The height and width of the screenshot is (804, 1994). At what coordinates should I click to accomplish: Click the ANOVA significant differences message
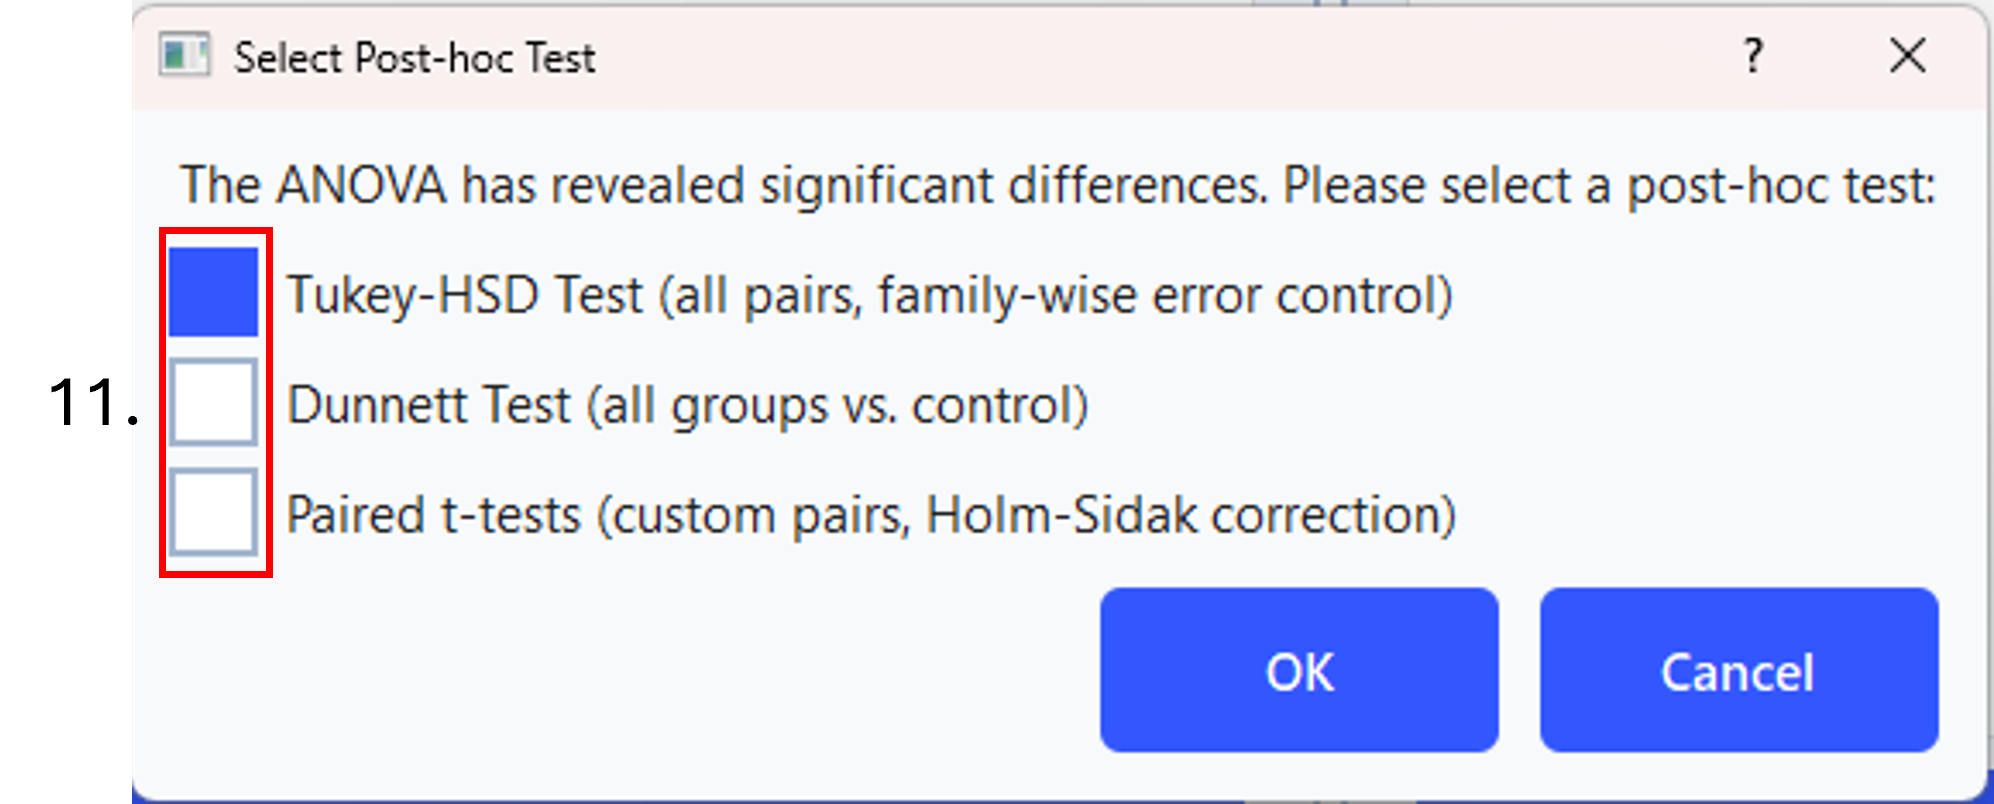[x=1058, y=185]
